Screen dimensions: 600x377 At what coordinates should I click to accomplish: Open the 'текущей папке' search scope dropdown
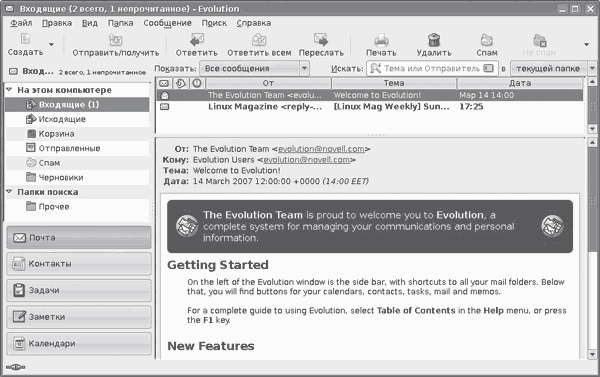553,69
